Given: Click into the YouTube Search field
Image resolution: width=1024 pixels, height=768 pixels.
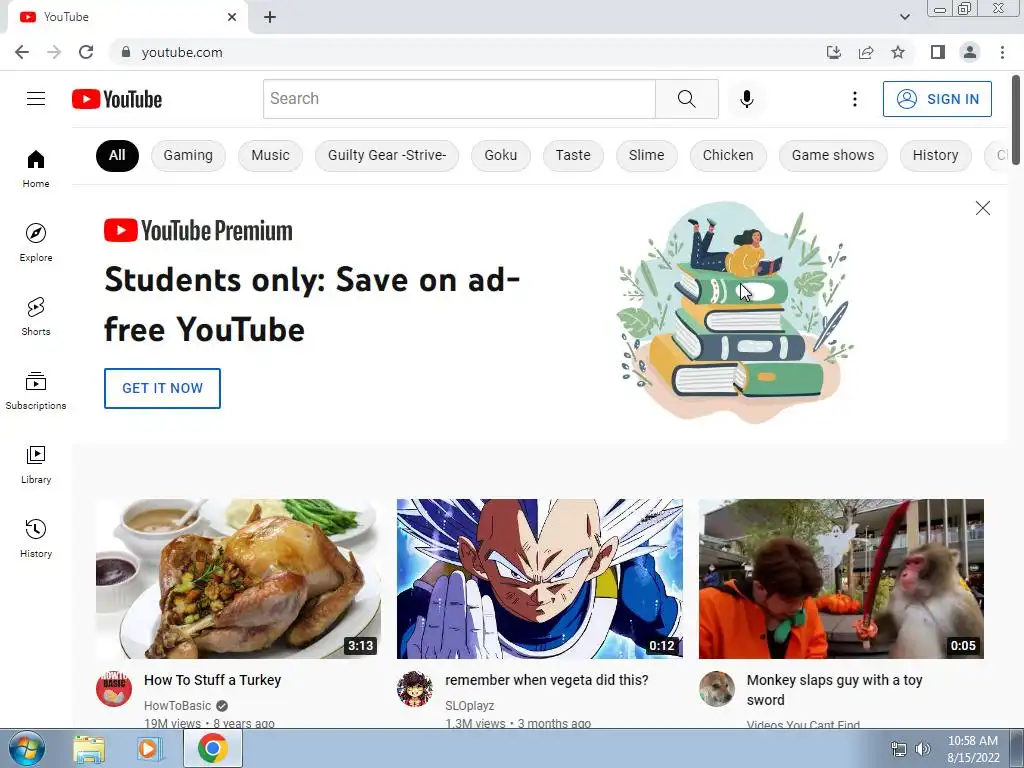Looking at the screenshot, I should click(459, 99).
